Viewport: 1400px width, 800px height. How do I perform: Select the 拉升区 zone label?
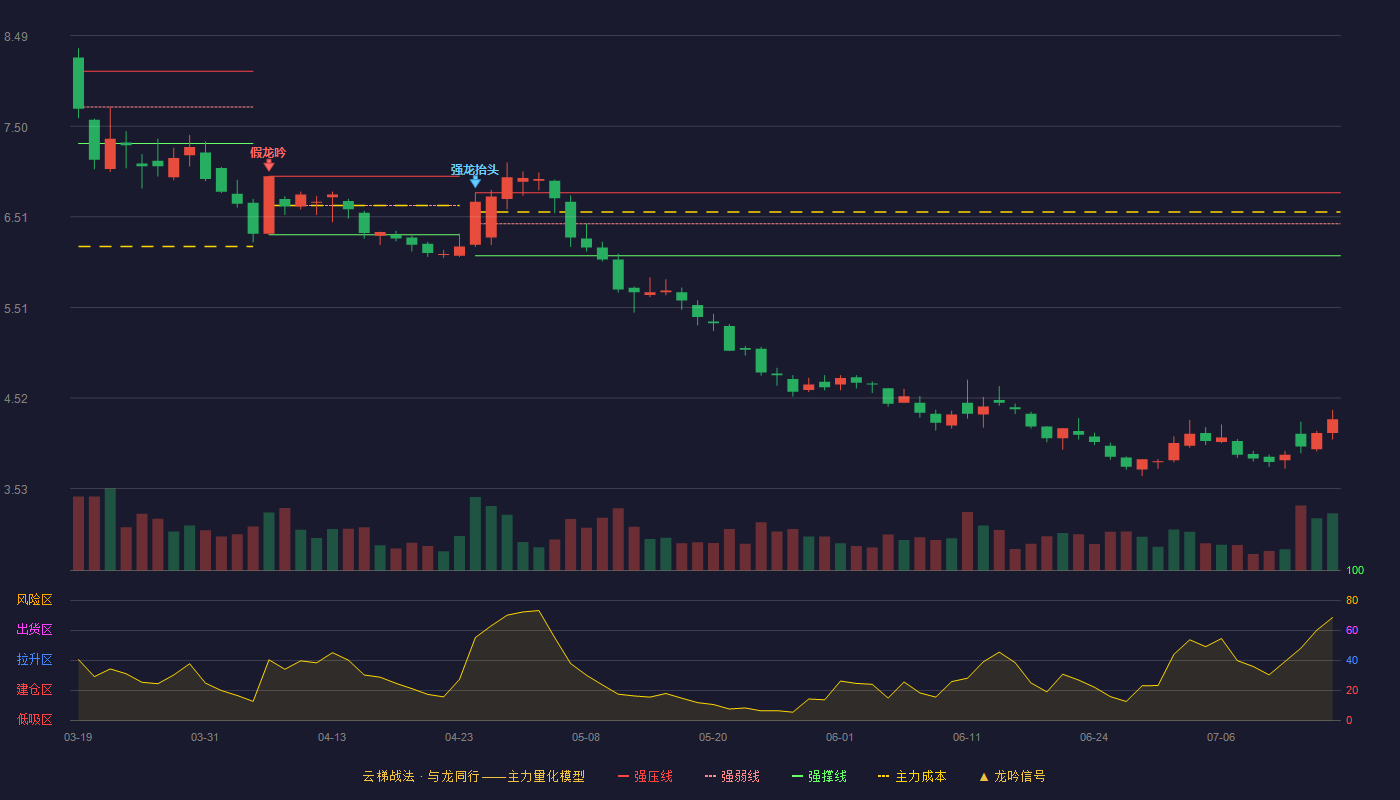[34, 660]
